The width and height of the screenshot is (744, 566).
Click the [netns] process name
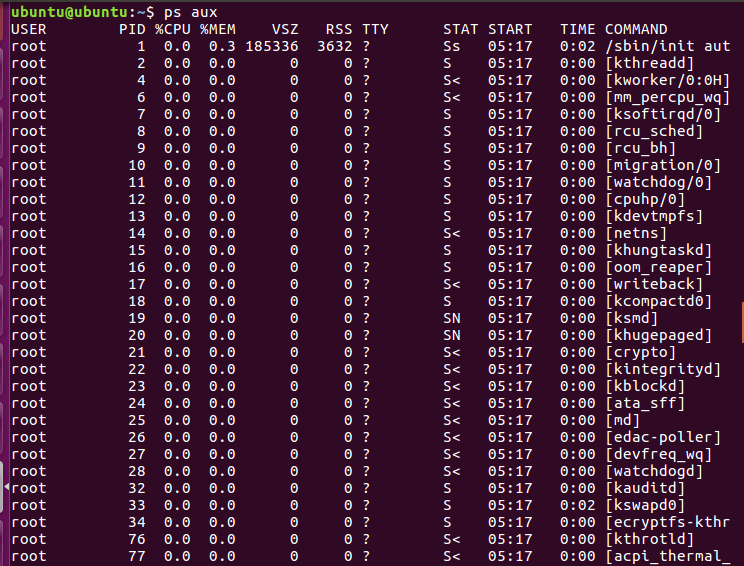(x=636, y=233)
